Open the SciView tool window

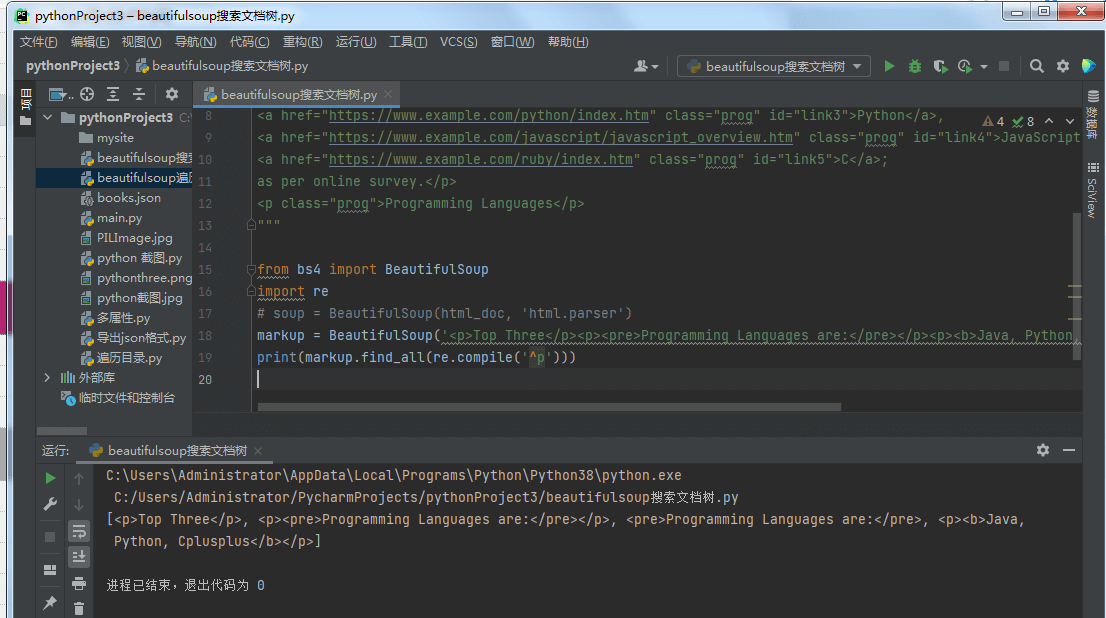pos(1093,190)
